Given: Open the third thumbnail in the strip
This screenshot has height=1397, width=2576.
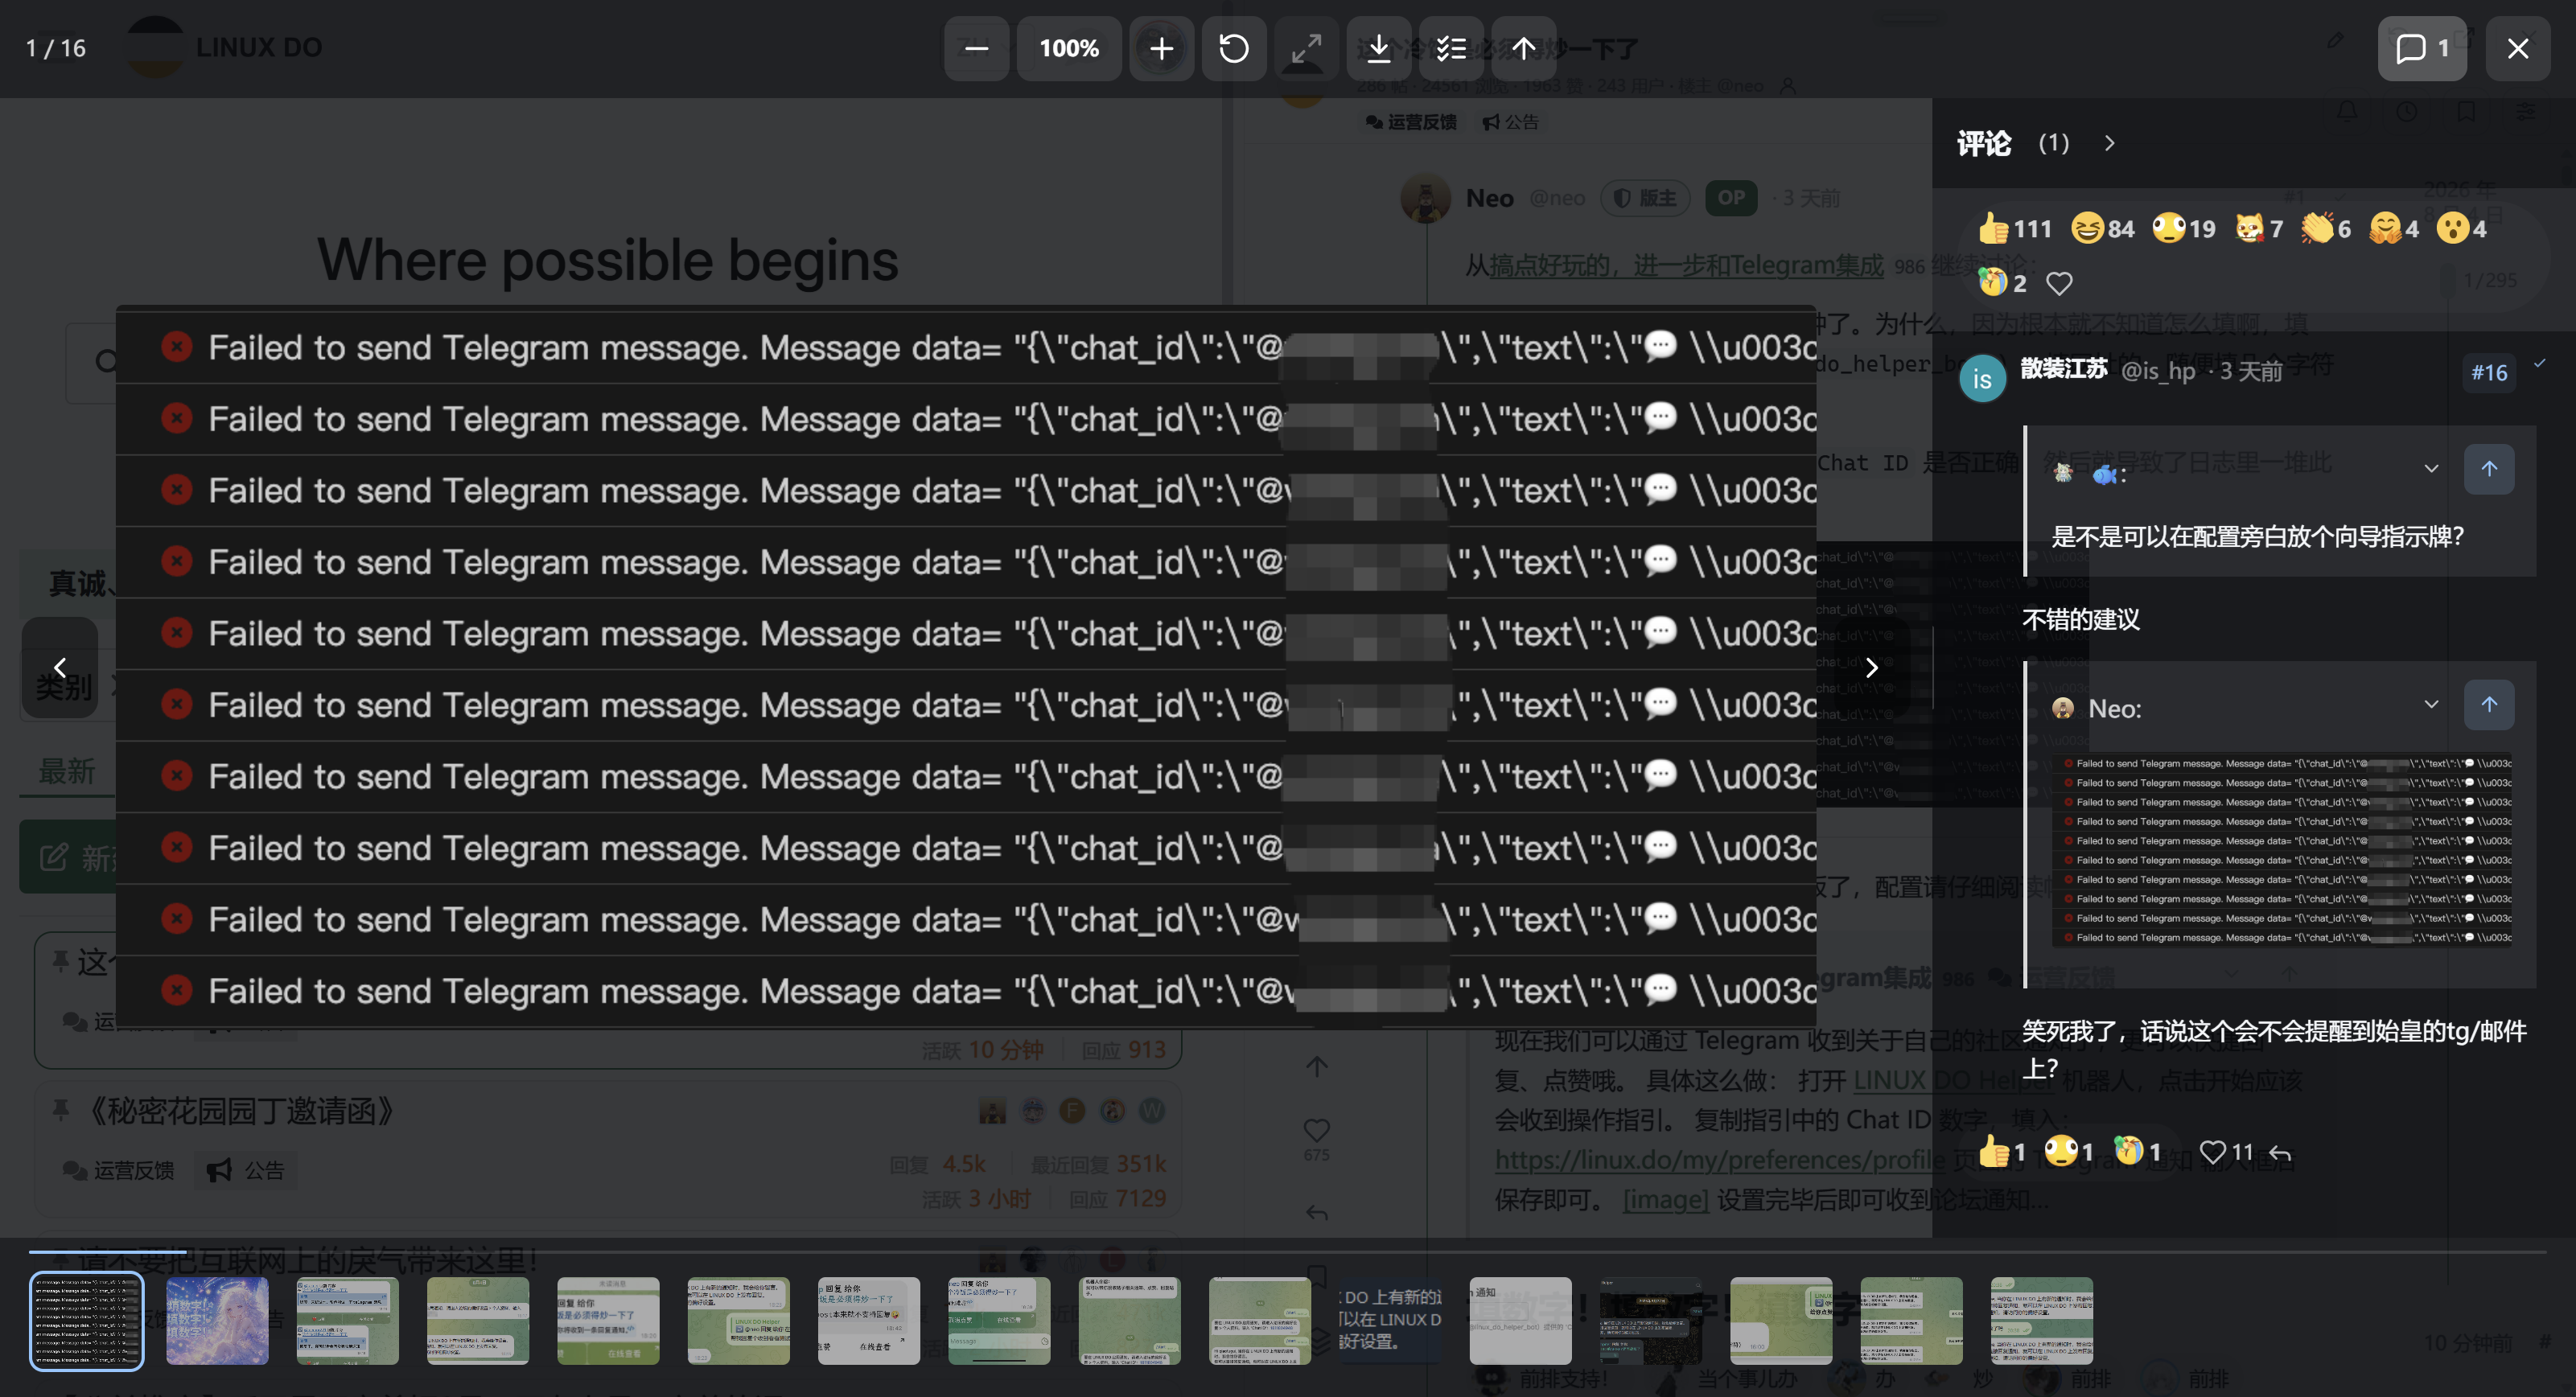Looking at the screenshot, I should pos(347,1320).
